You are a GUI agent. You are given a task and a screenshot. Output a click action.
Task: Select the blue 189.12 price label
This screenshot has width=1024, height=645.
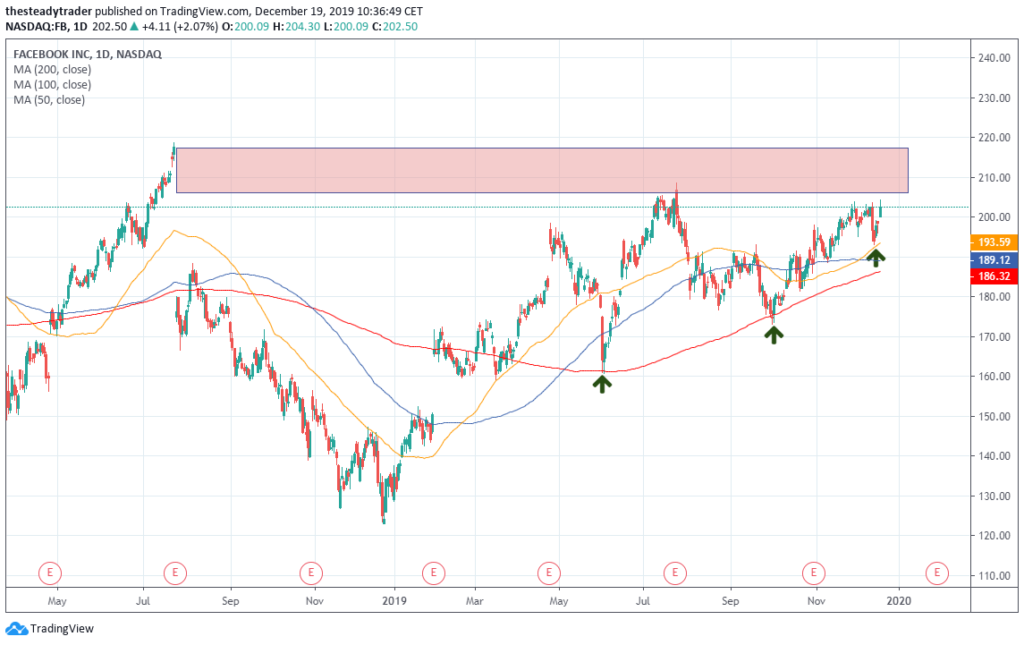[x=994, y=260]
